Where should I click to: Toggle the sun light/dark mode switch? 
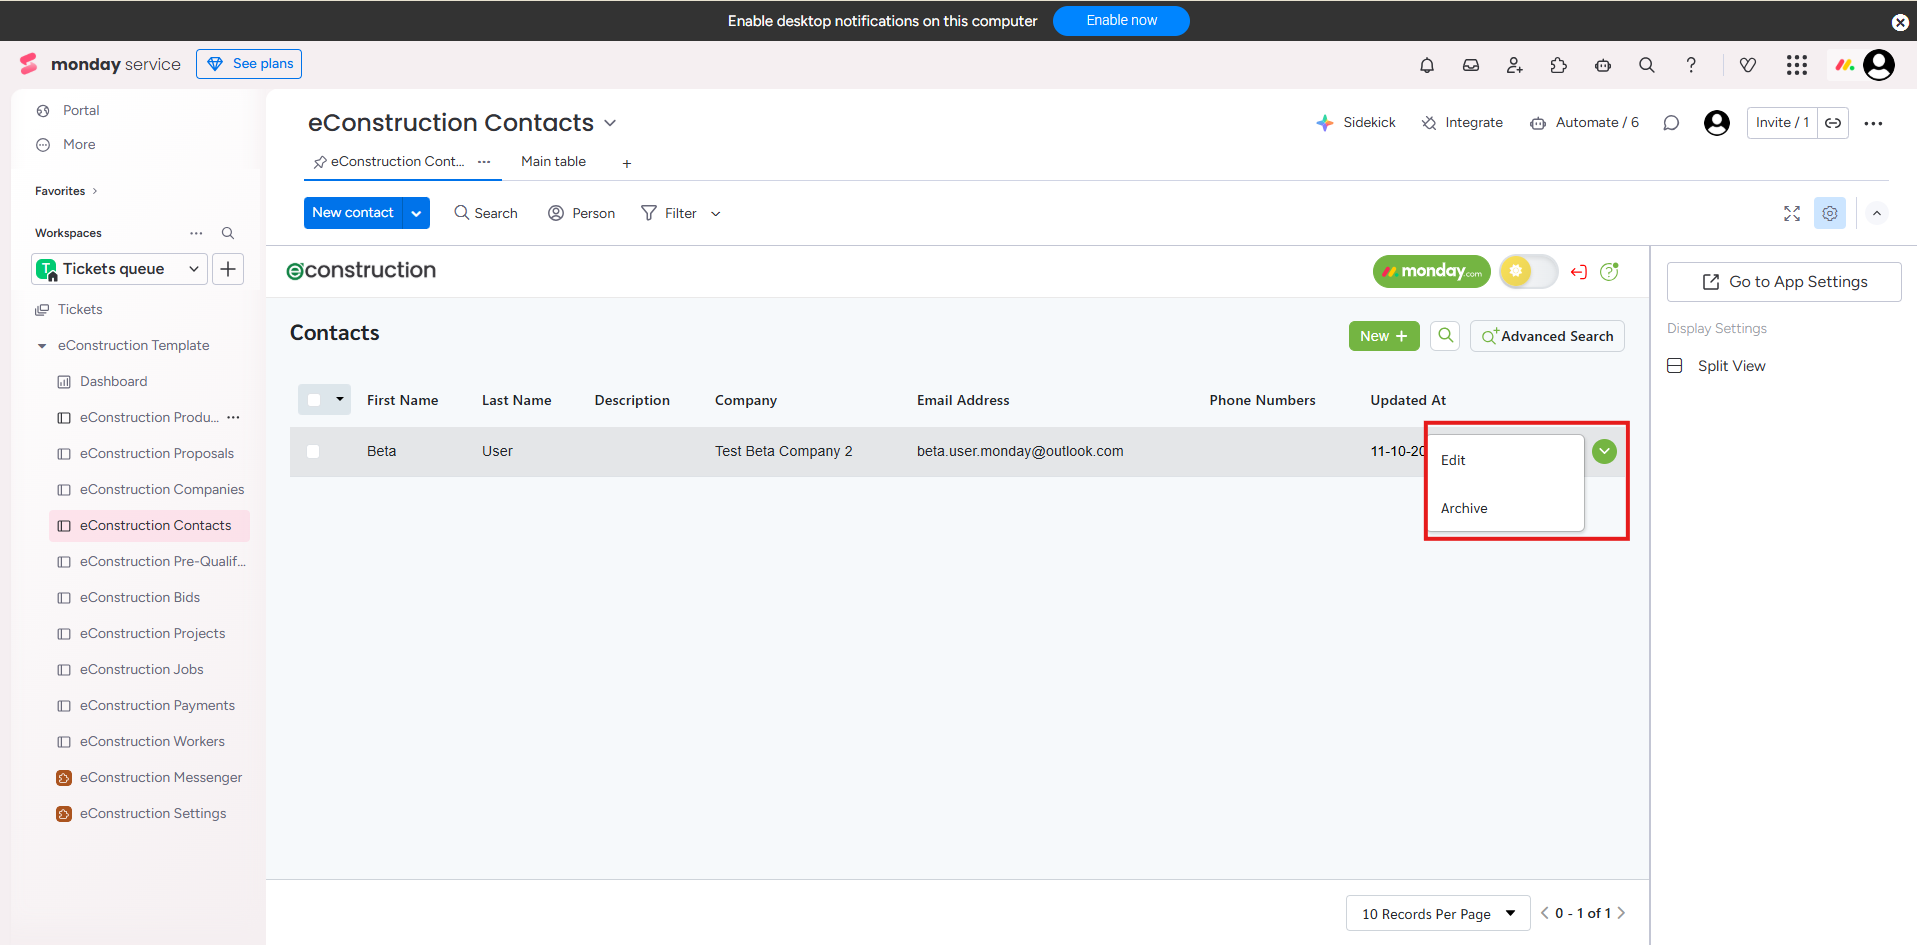pyautogui.click(x=1527, y=271)
